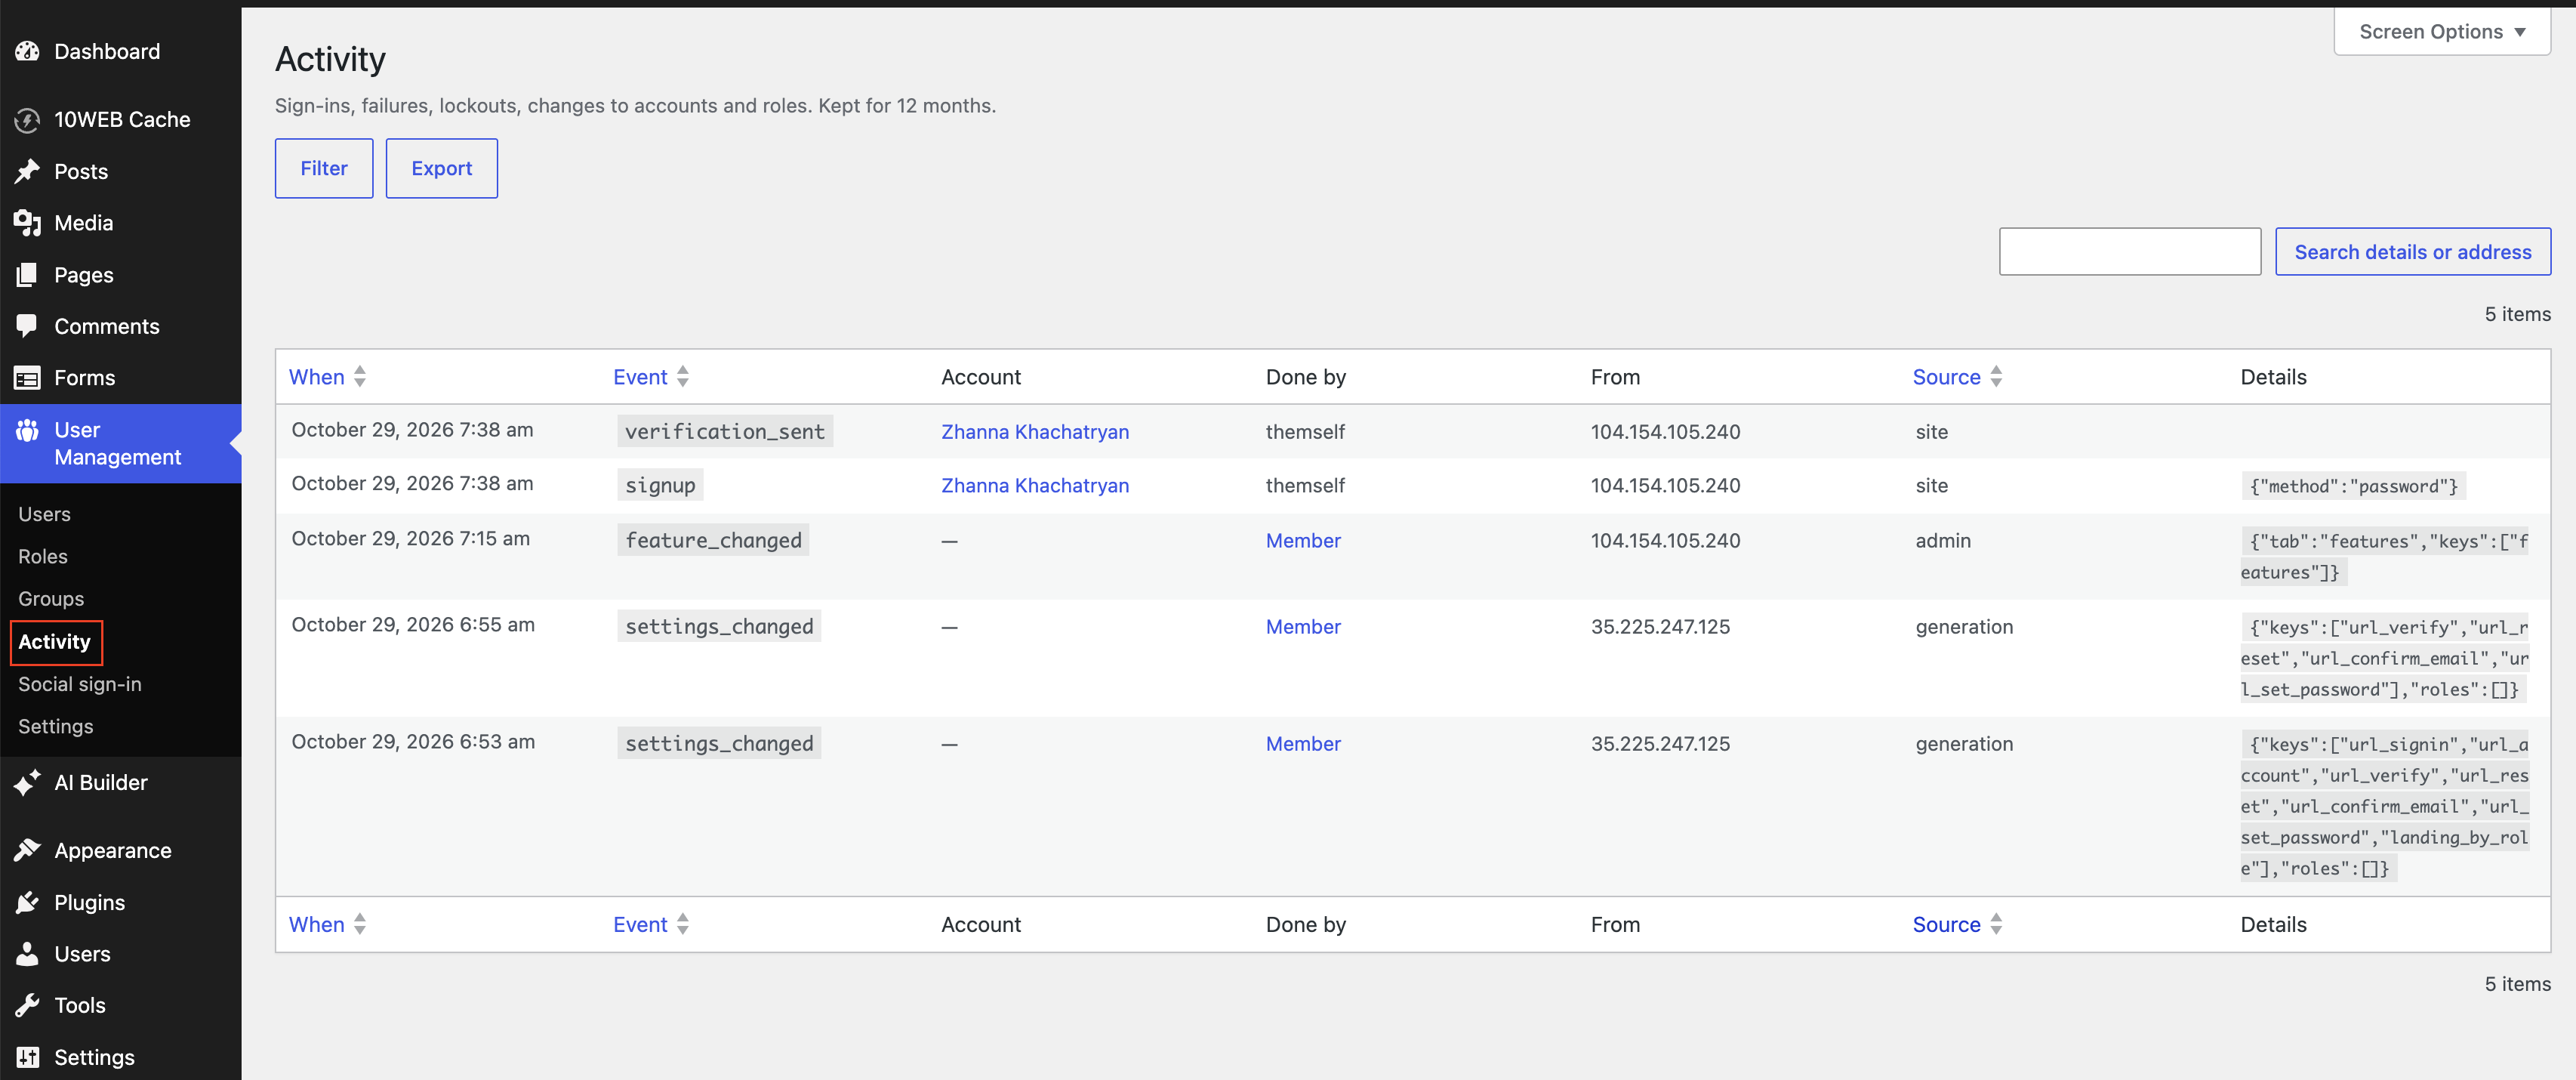Click the Comments bubble icon
The height and width of the screenshot is (1080, 2576).
(27, 326)
